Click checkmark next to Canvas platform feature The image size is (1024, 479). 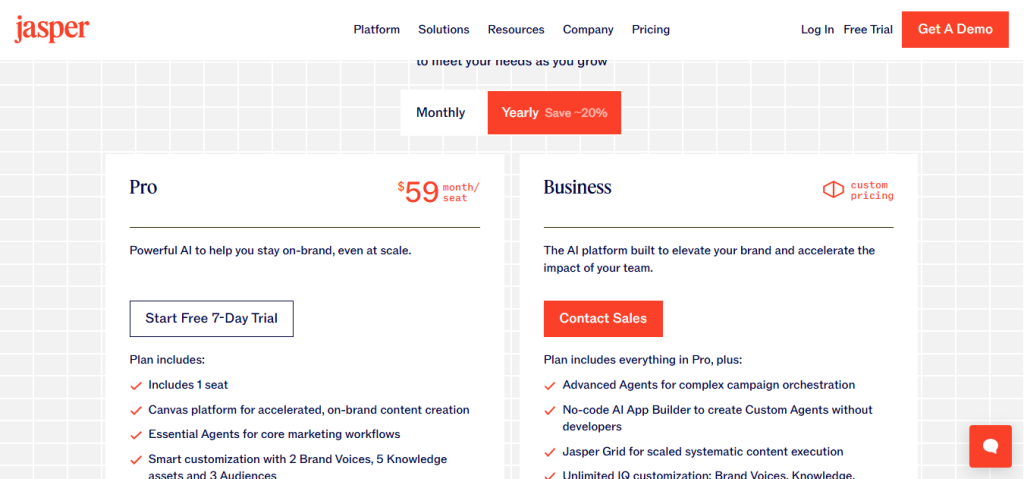[x=136, y=410]
